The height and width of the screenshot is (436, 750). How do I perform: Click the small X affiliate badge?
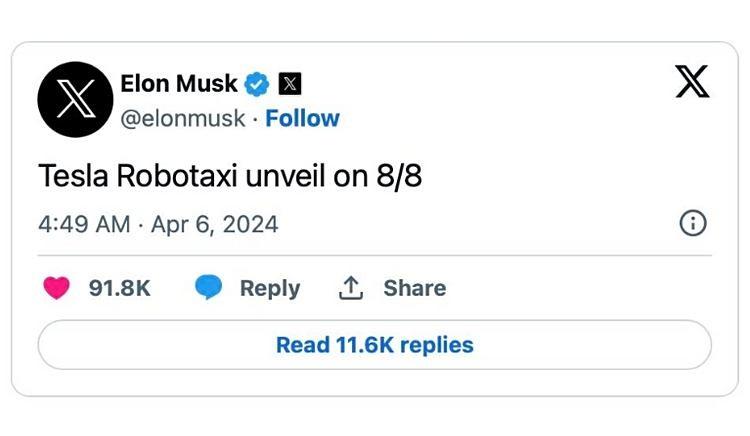[x=290, y=83]
